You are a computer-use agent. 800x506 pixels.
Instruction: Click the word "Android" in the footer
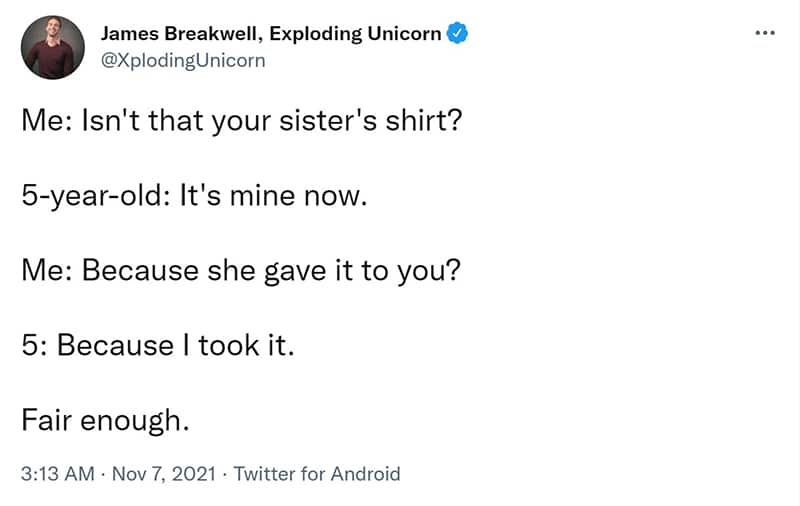pyautogui.click(x=365, y=474)
